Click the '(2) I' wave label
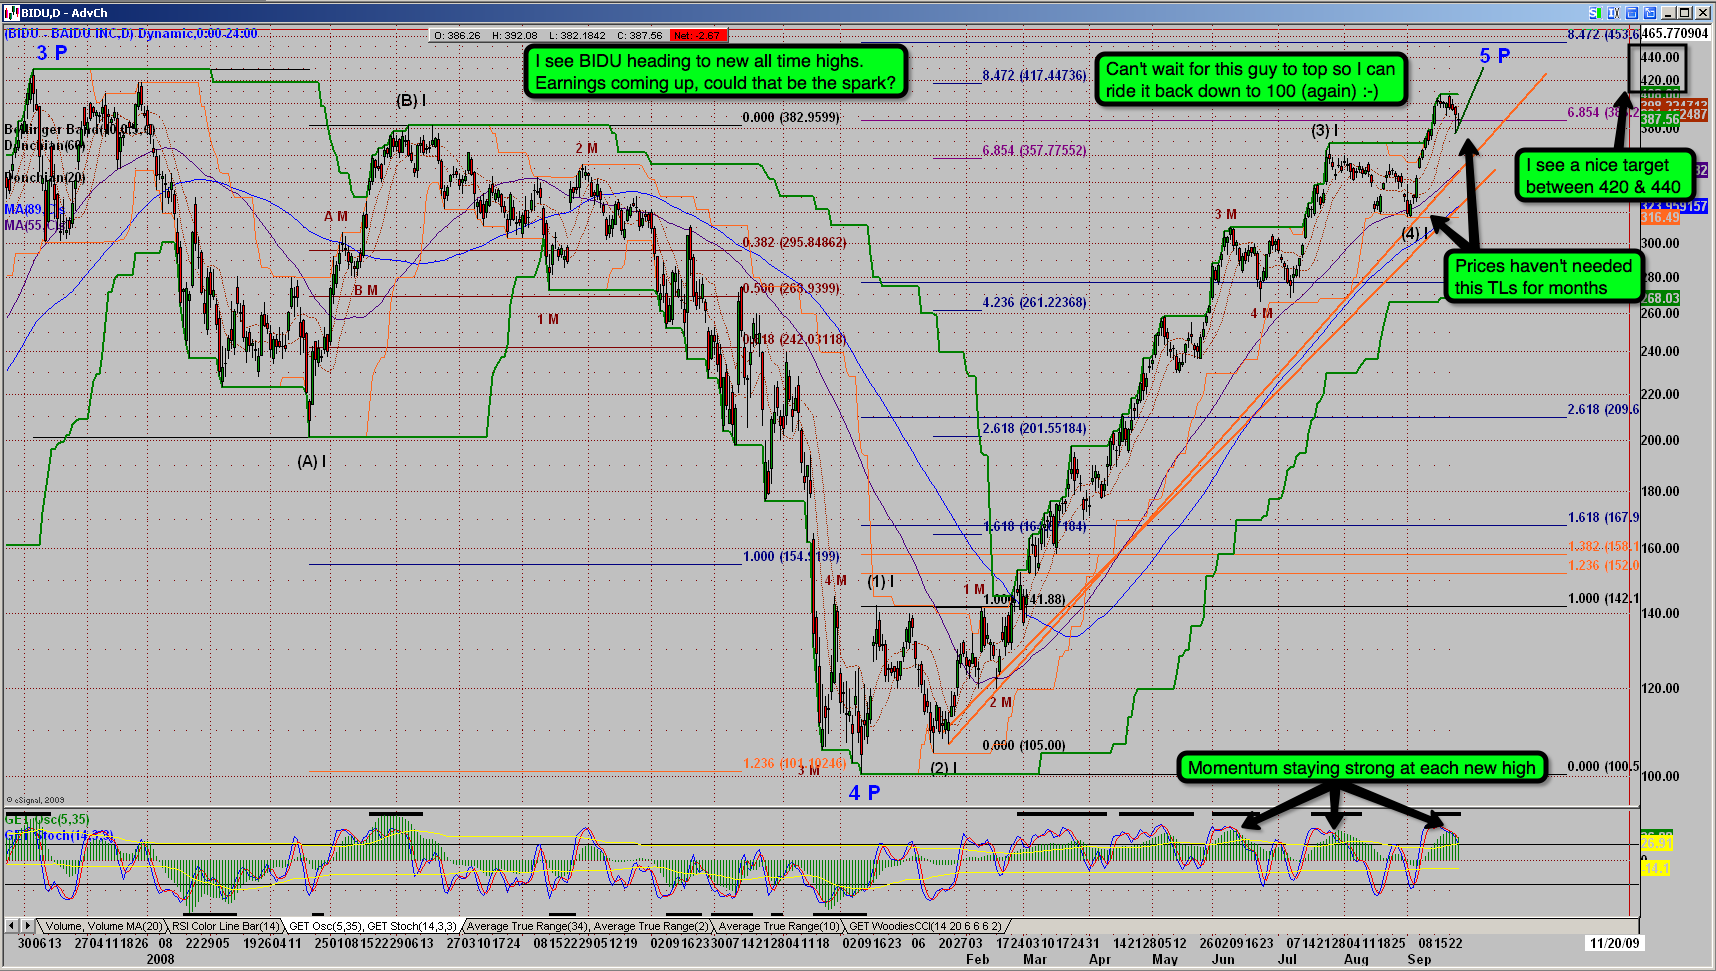Image resolution: width=1716 pixels, height=971 pixels. tap(944, 768)
